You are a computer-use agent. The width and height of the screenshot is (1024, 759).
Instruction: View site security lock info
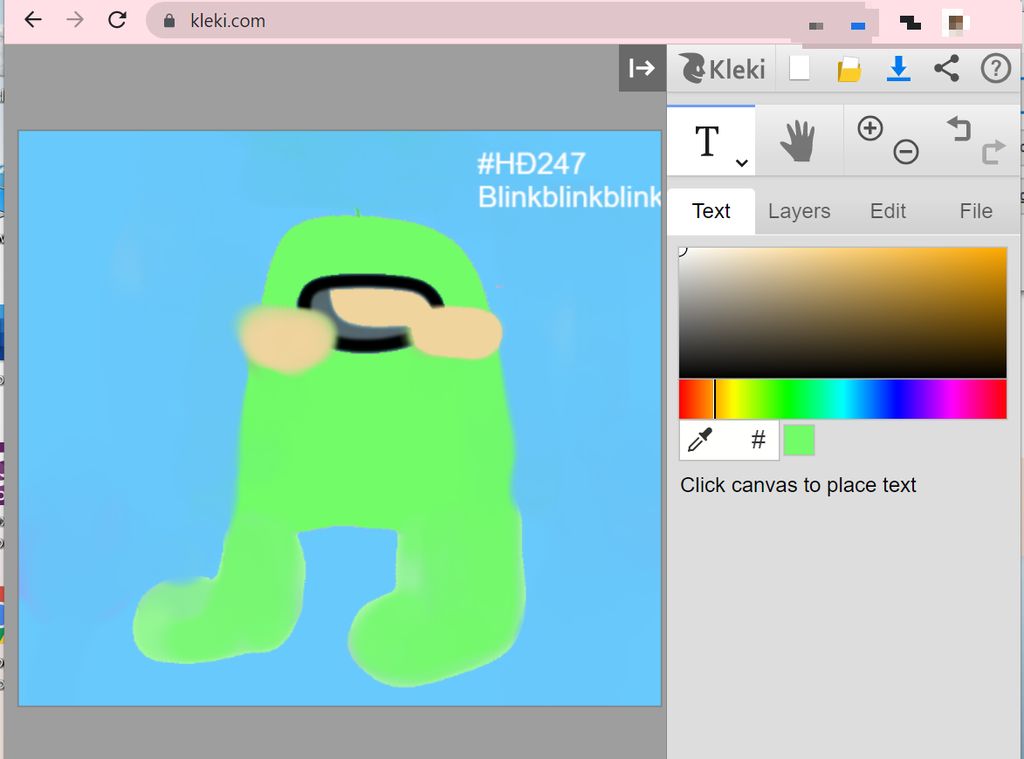pyautogui.click(x=169, y=21)
